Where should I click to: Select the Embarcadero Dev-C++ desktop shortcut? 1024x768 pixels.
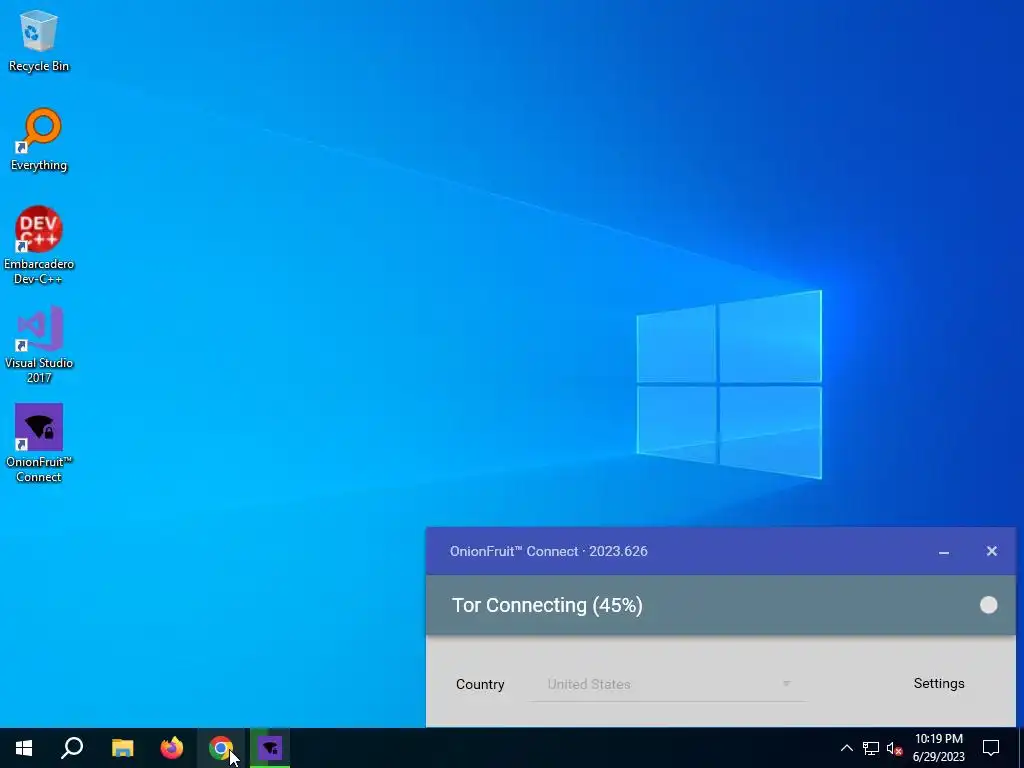(39, 246)
